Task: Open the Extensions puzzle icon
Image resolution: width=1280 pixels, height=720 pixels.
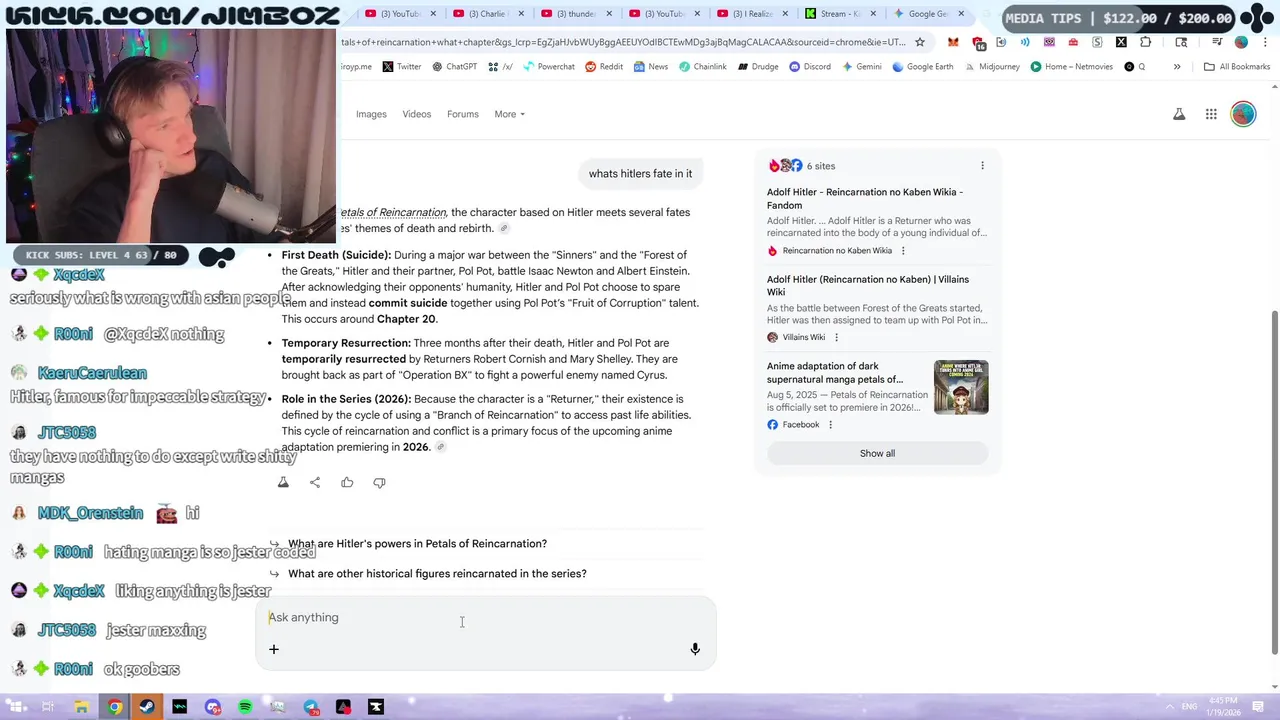Action: tap(1145, 42)
